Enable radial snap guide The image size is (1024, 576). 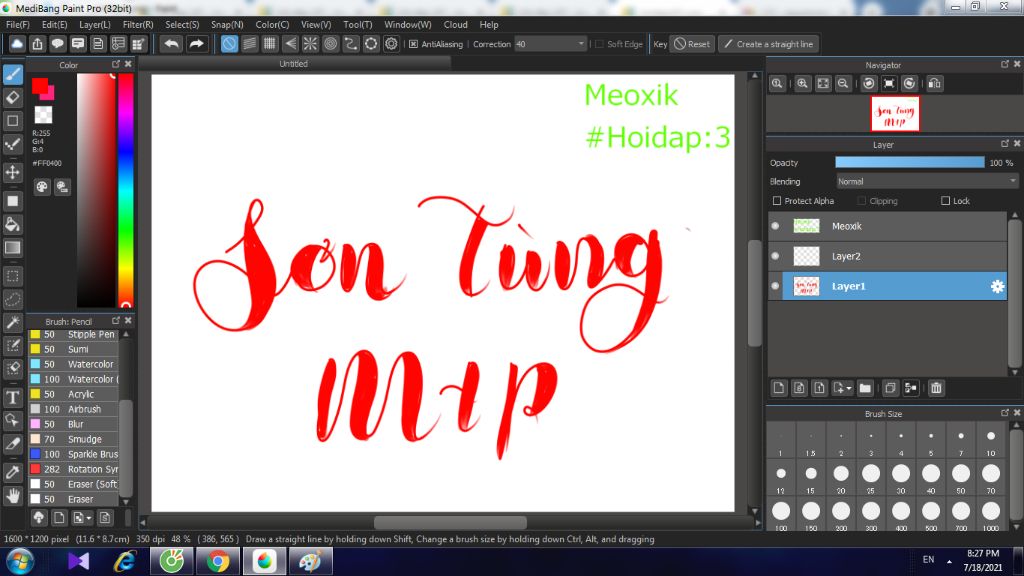[x=310, y=44]
